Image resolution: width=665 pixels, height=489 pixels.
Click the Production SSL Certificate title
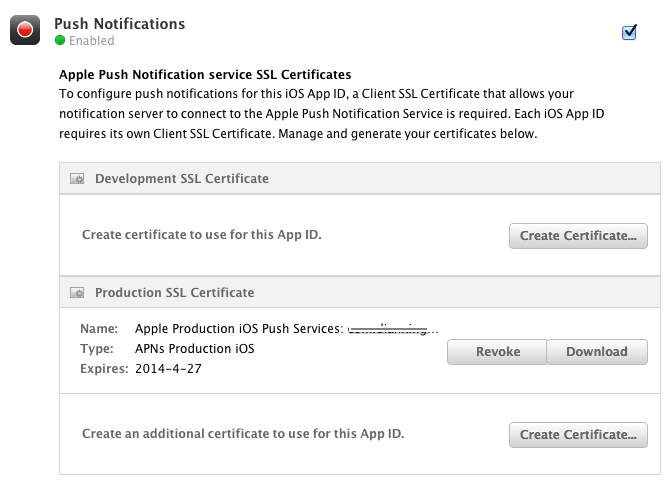pos(175,293)
